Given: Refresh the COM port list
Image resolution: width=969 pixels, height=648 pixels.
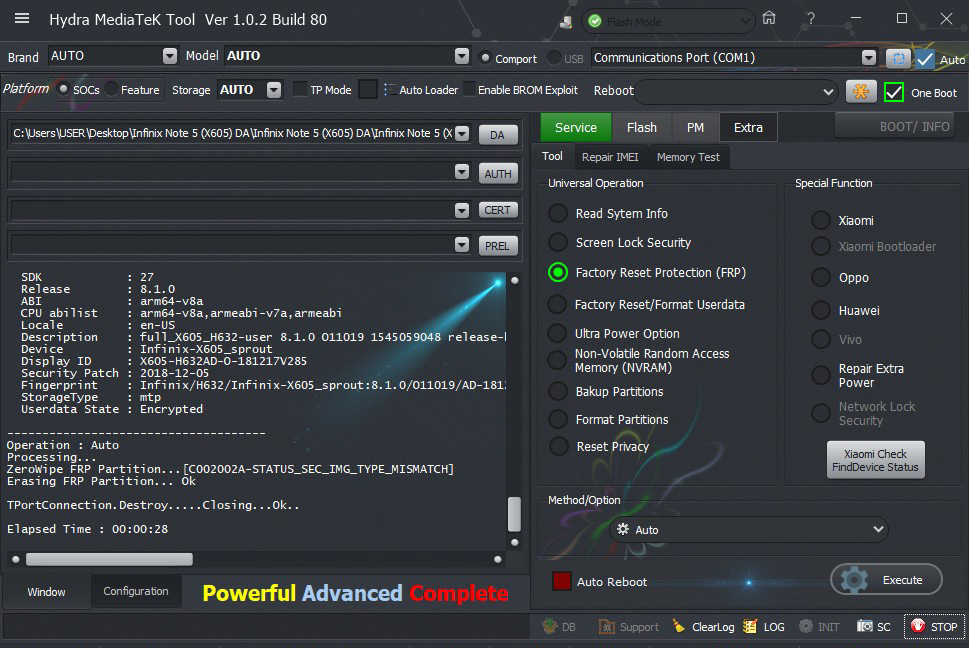Looking at the screenshot, I should point(898,59).
